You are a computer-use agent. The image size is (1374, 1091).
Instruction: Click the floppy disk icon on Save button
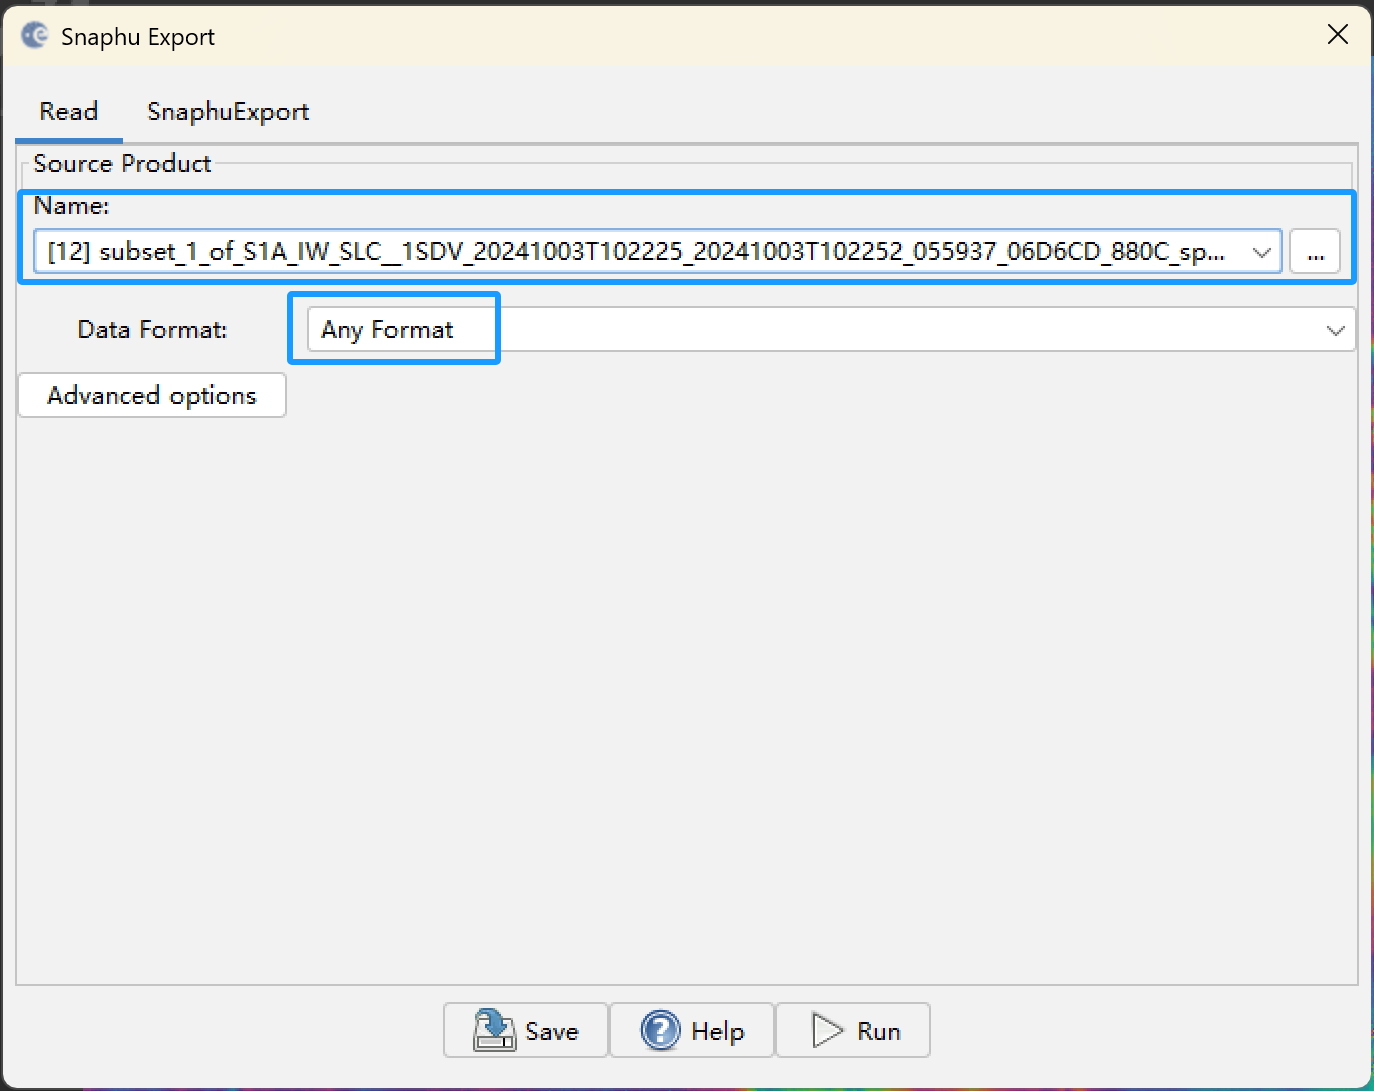point(493,1030)
